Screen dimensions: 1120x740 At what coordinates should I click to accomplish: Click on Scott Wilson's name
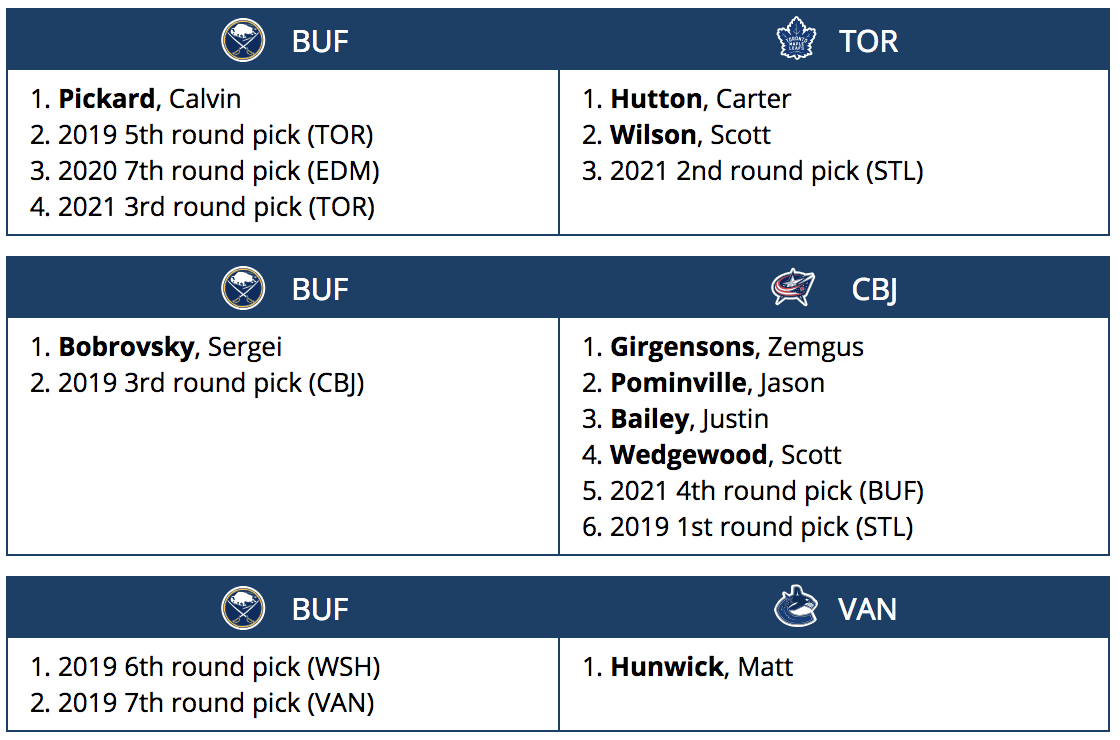click(690, 135)
